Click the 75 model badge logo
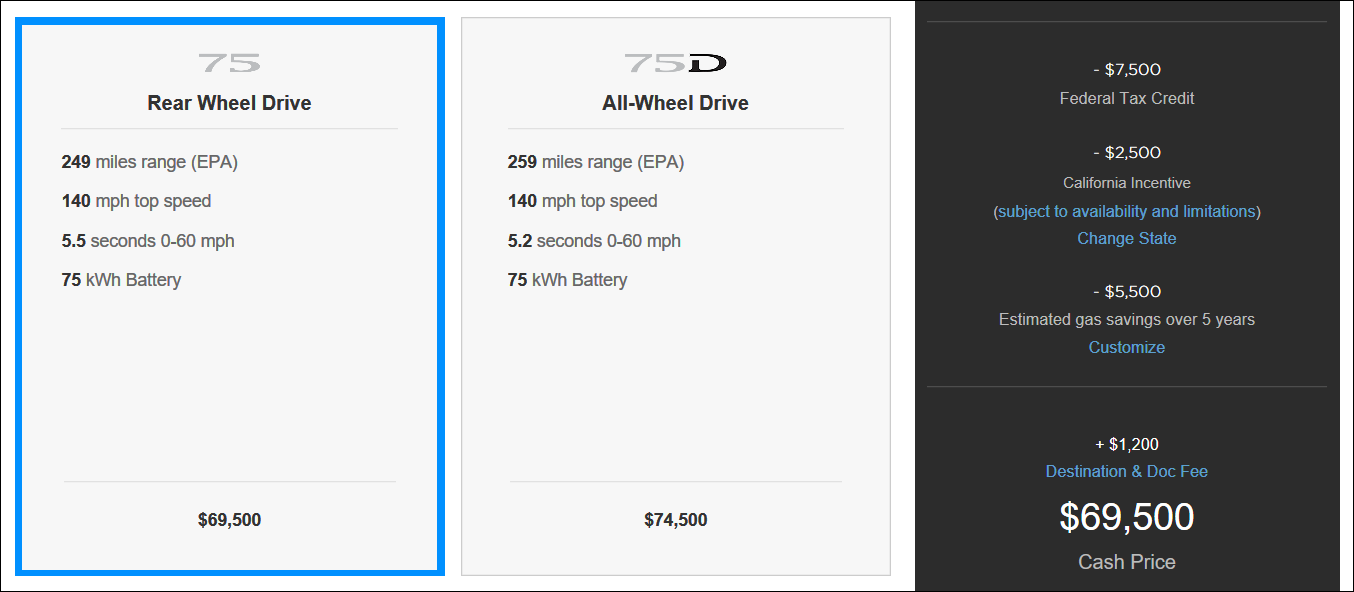Viewport: 1354px width, 592px height. [229, 63]
